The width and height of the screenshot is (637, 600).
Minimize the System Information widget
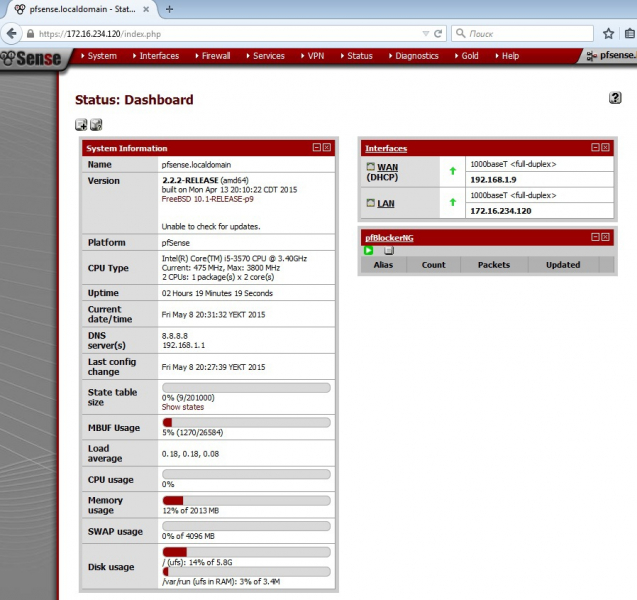[x=316, y=148]
